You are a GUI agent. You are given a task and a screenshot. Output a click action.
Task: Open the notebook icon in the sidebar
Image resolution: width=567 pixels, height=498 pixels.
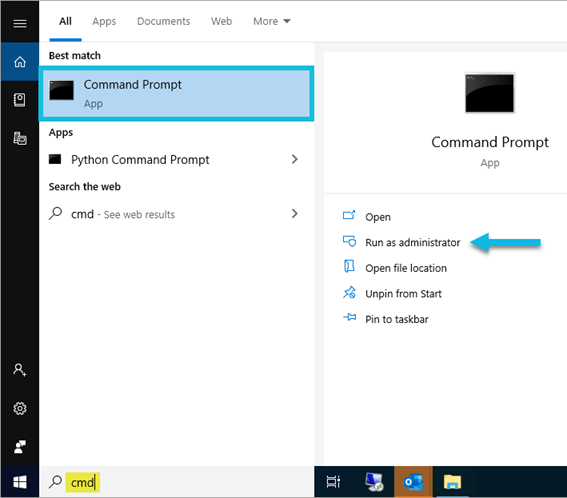coord(20,100)
